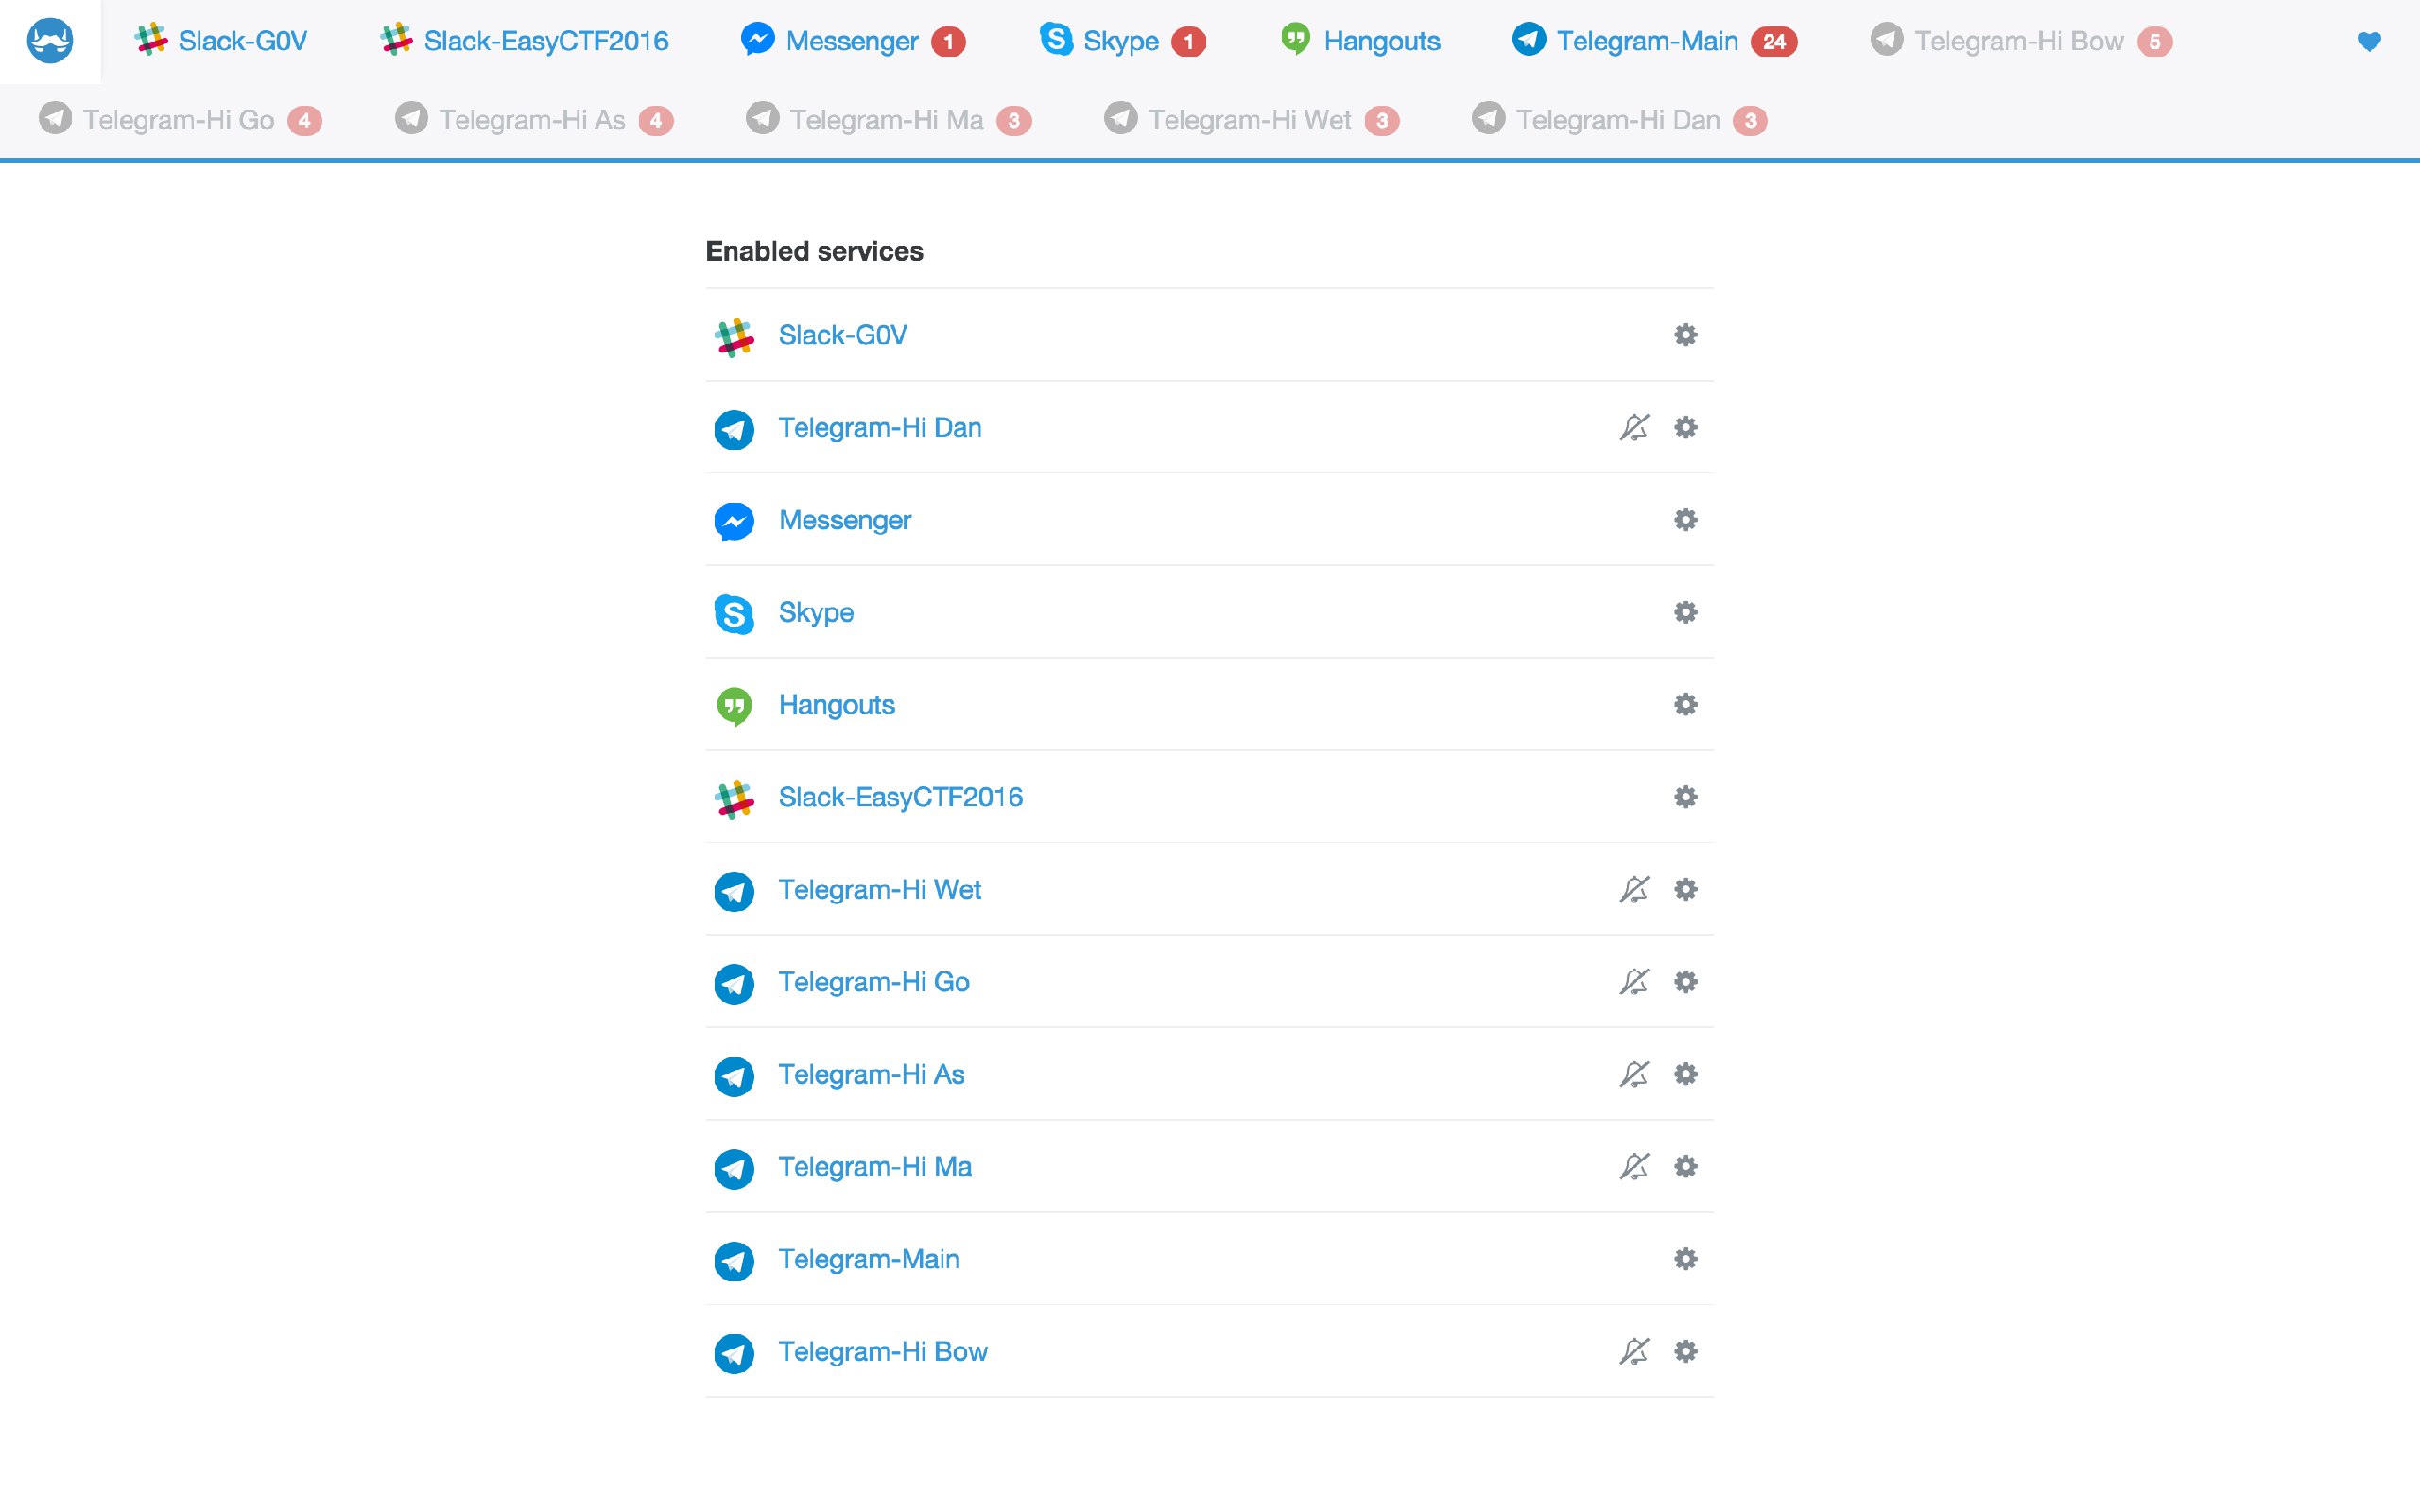The image size is (2420, 1512).
Task: Switch to the Hangouts tab
Action: 1360,41
